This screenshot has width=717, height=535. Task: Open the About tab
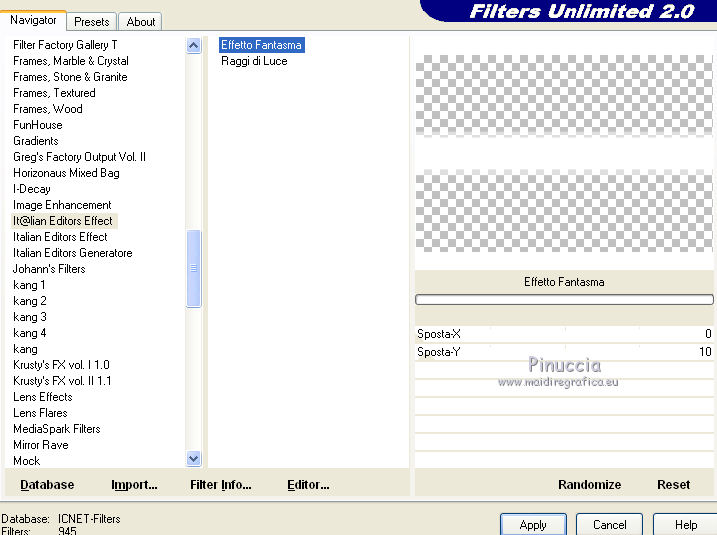(140, 21)
